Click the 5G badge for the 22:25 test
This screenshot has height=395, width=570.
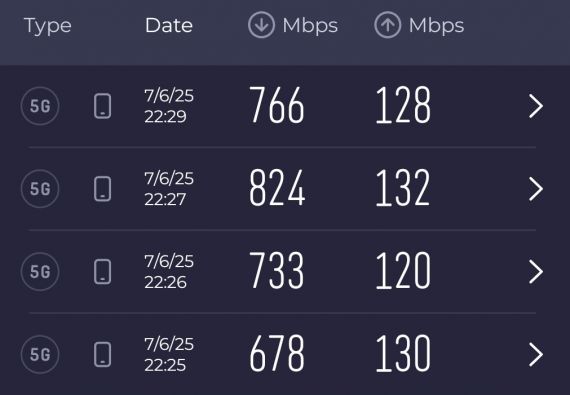40,354
